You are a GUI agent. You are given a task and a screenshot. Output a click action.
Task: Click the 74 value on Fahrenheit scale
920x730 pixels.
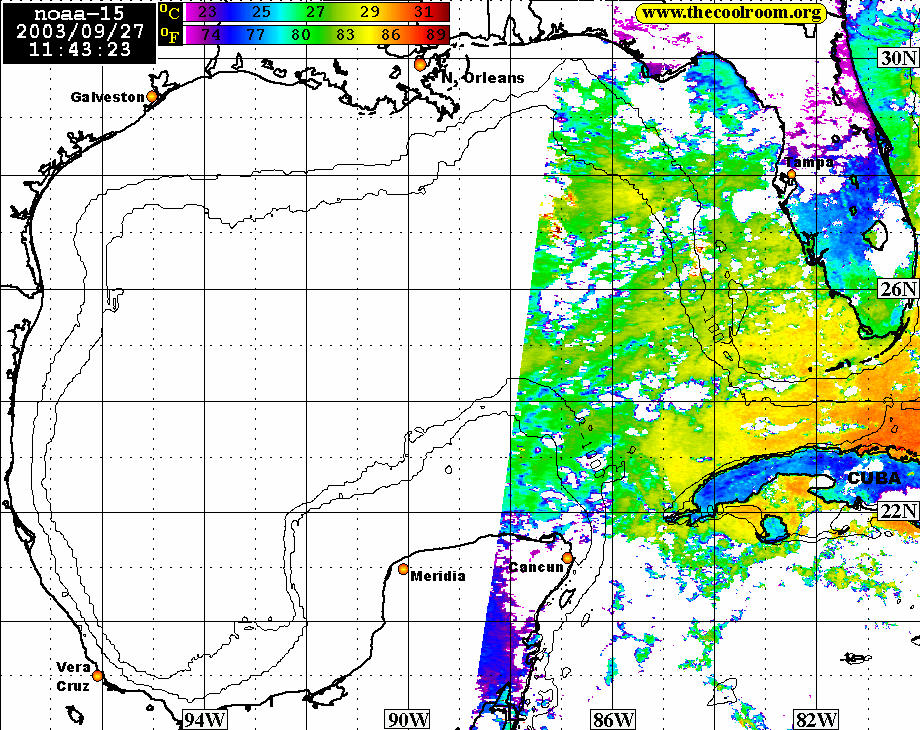(211, 35)
